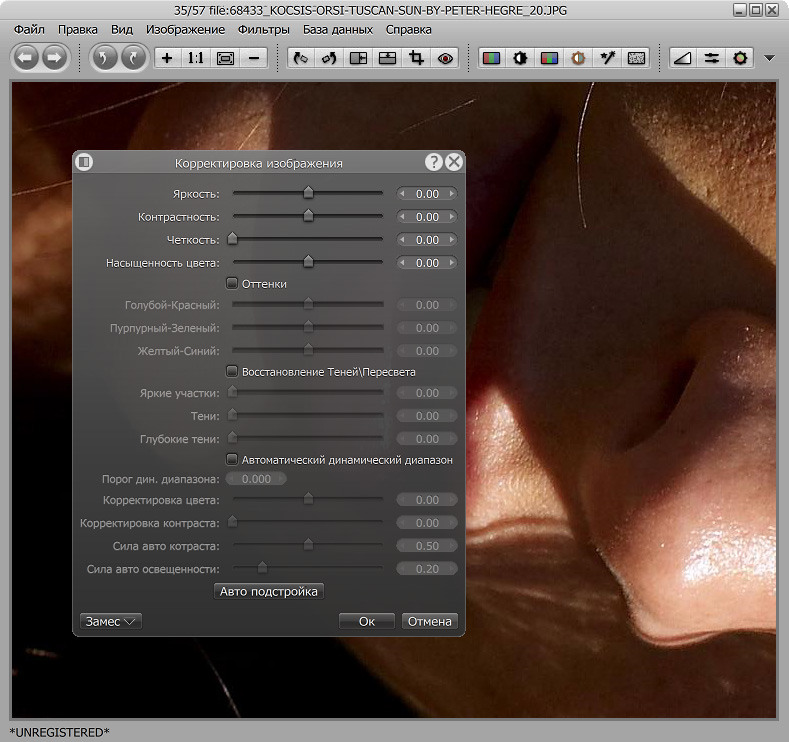Rotate image clockwise using toolbar icon
Viewport: 789px width, 742px height.
coord(132,58)
